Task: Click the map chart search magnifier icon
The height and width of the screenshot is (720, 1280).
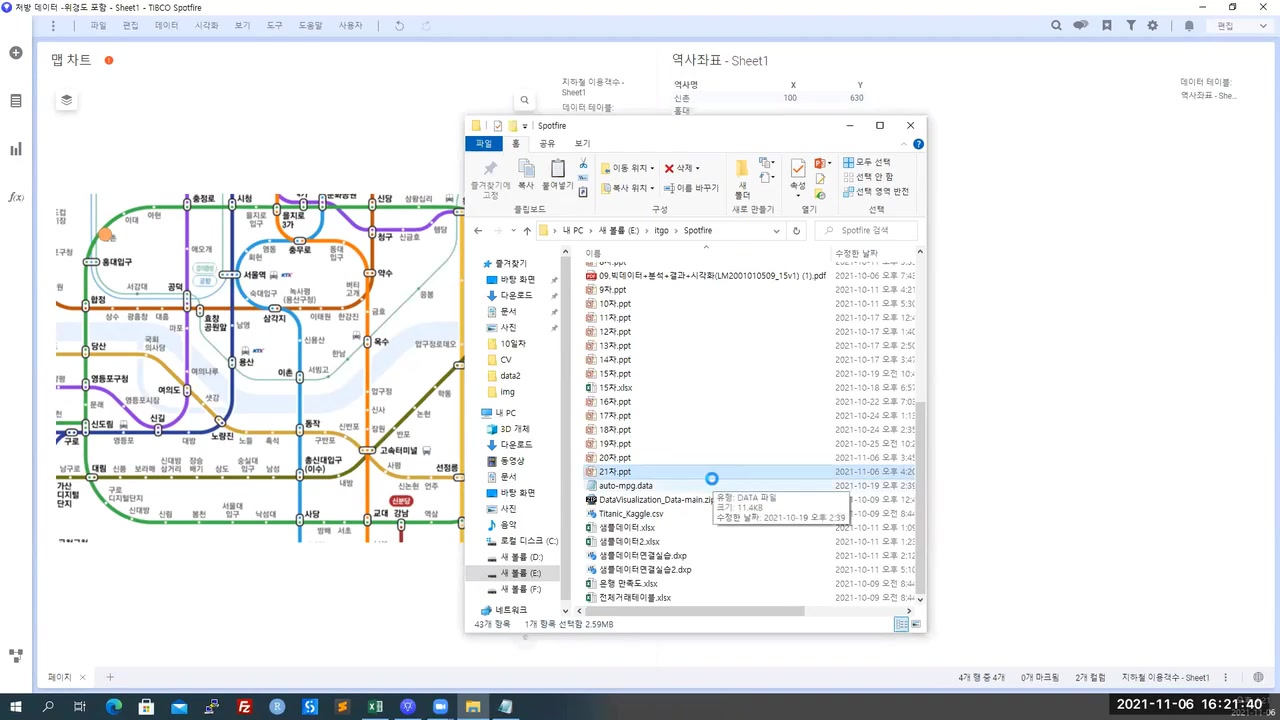Action: point(524,100)
